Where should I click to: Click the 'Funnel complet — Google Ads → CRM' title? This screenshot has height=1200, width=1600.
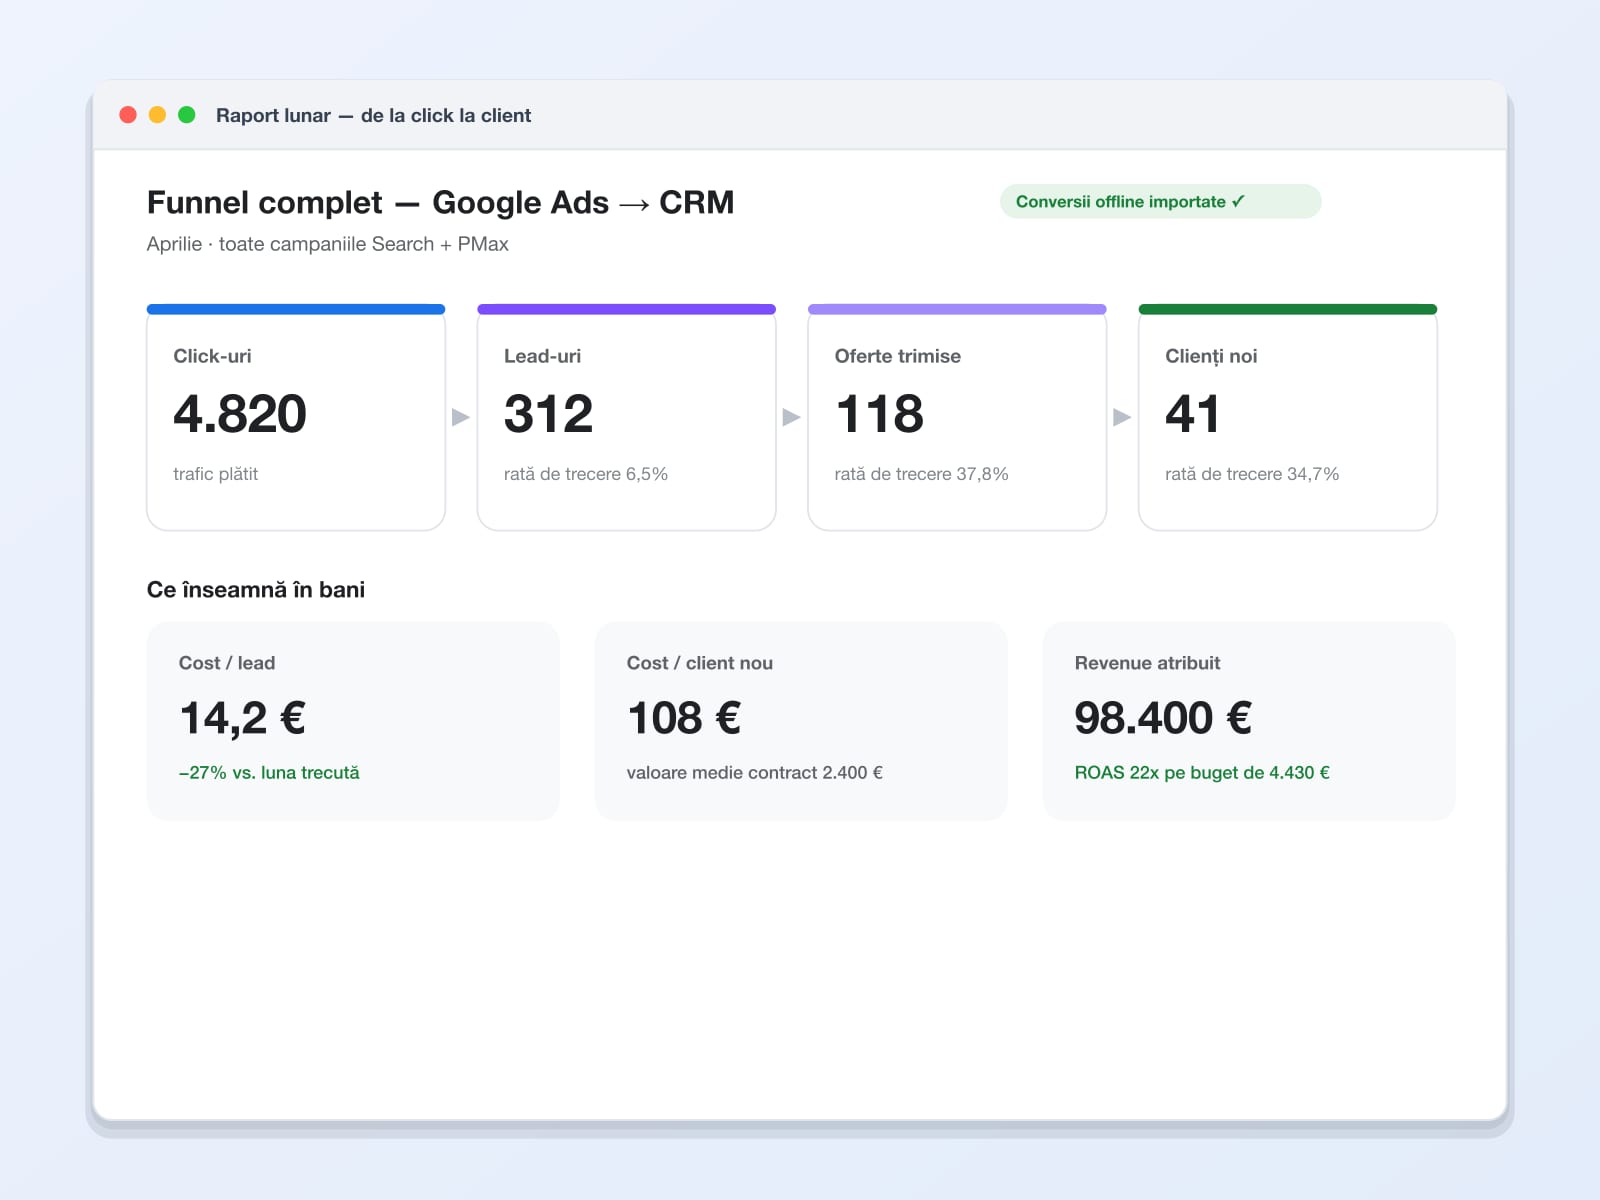click(x=441, y=203)
